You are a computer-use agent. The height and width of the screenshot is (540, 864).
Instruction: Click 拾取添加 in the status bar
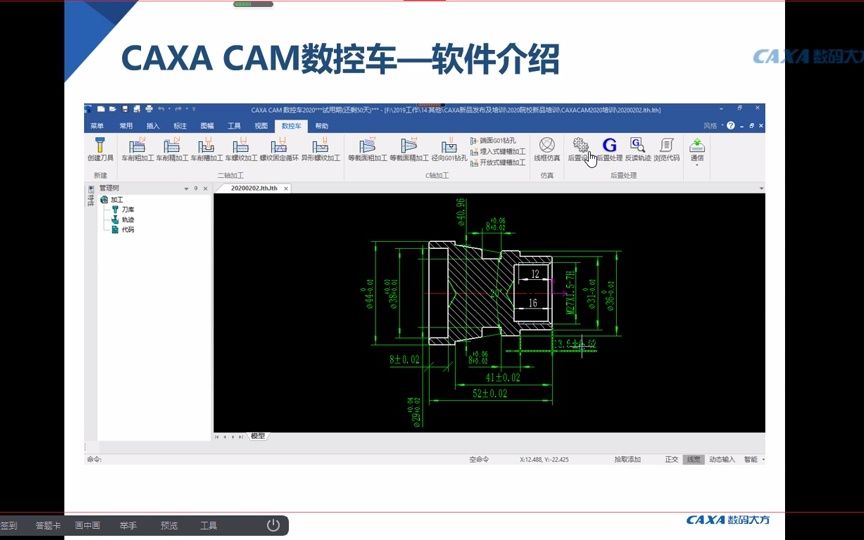click(628, 459)
